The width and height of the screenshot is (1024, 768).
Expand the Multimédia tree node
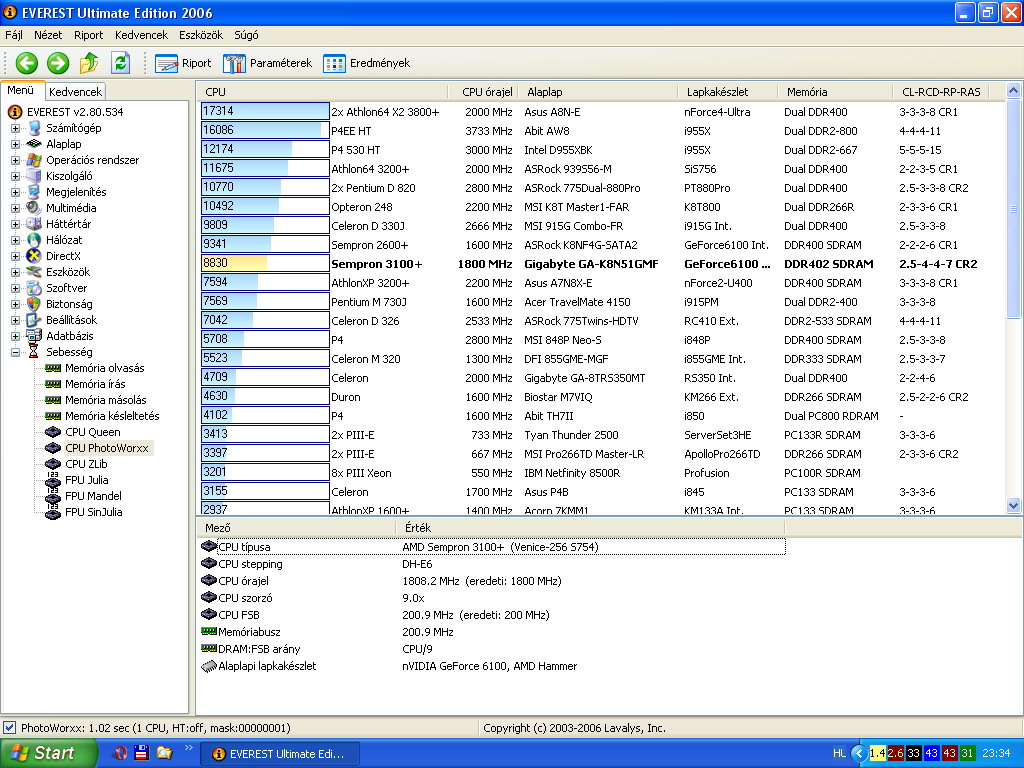point(15,208)
